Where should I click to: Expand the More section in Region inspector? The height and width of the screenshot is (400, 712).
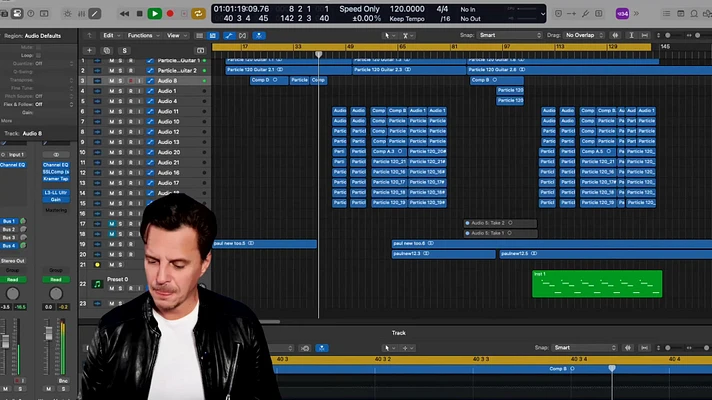coord(6,121)
